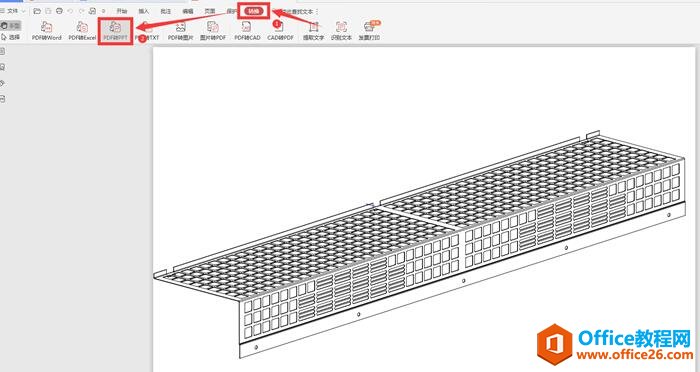Viewport: 700px width, 372px height.
Task: Open the sidebar magnifier-on-page icon
Action: (x=3, y=67)
